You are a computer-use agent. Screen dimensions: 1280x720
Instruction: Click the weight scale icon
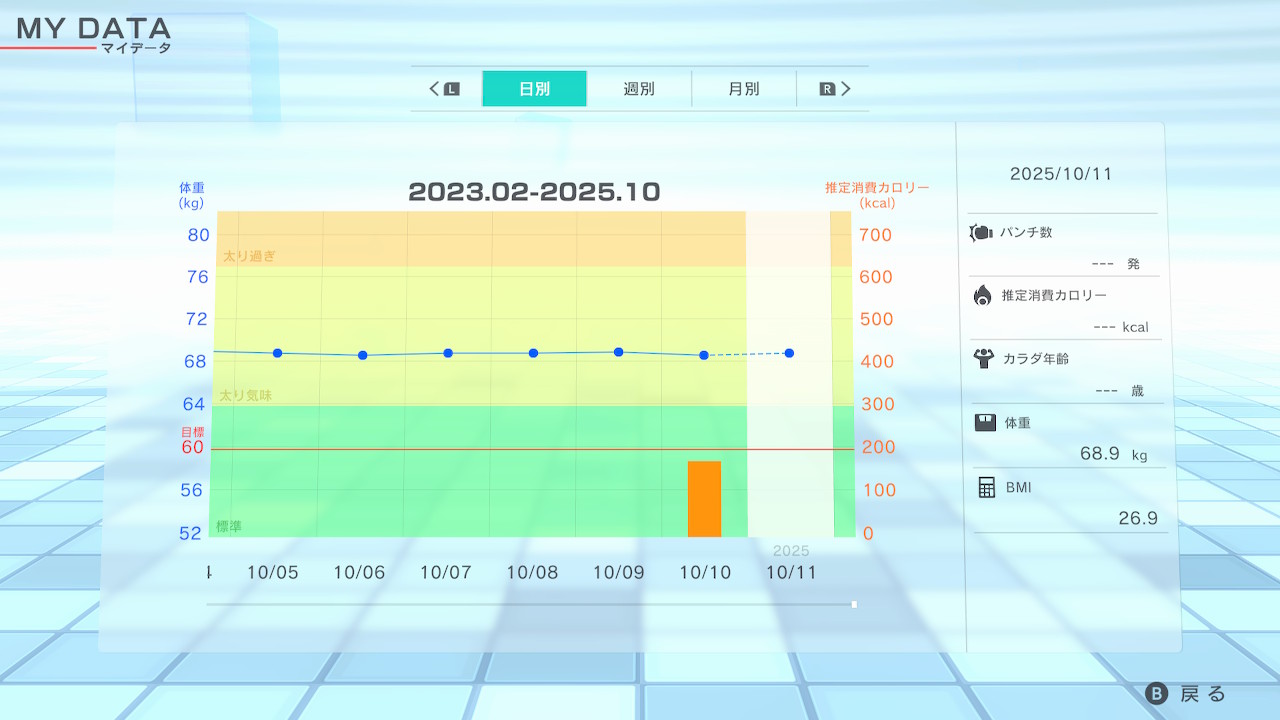[x=985, y=423]
